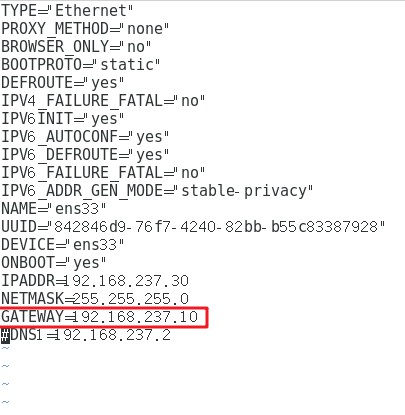Place cursor on PROXY_METHOD line
405x415 pixels.
pyautogui.click(x=85, y=28)
